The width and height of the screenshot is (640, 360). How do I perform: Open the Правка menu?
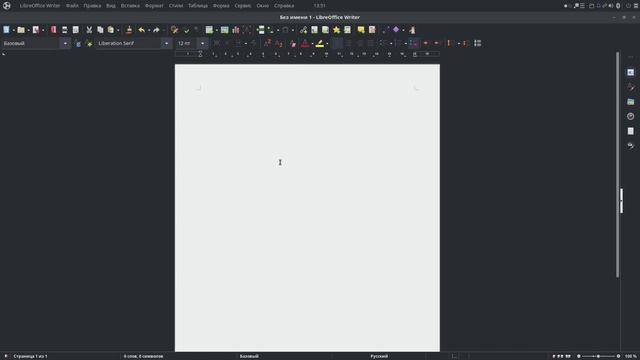coord(92,6)
